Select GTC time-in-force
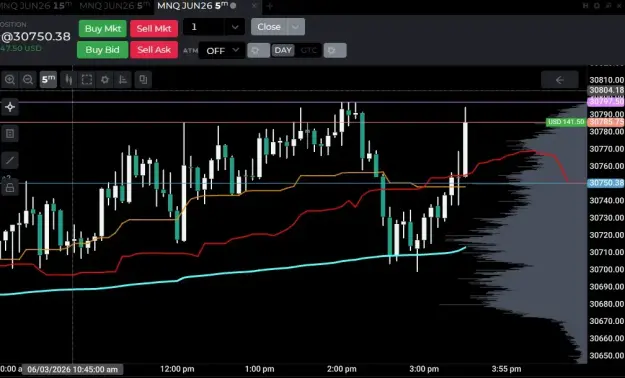Screen dimensions: 625x378 309,51
